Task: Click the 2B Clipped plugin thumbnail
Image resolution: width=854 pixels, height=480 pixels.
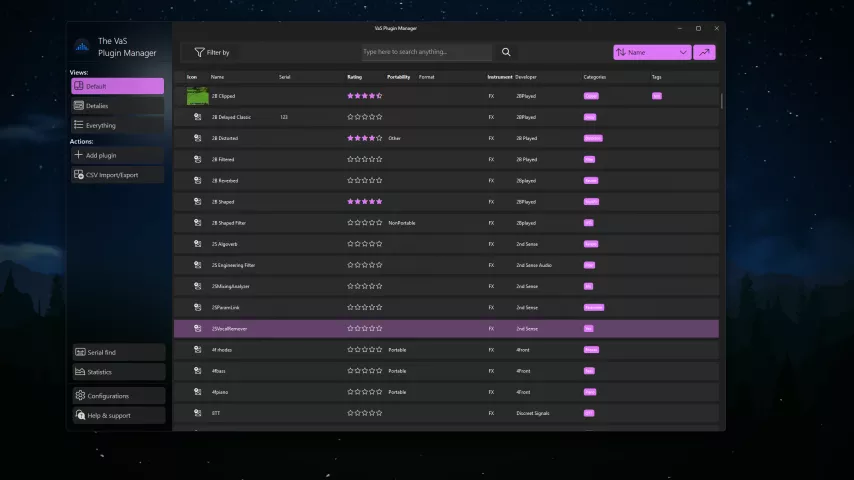Action: point(197,96)
